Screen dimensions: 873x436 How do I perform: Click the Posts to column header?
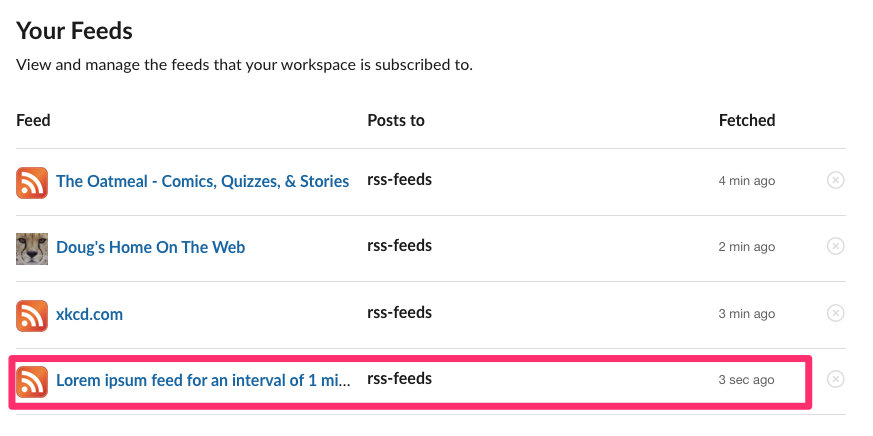point(396,120)
